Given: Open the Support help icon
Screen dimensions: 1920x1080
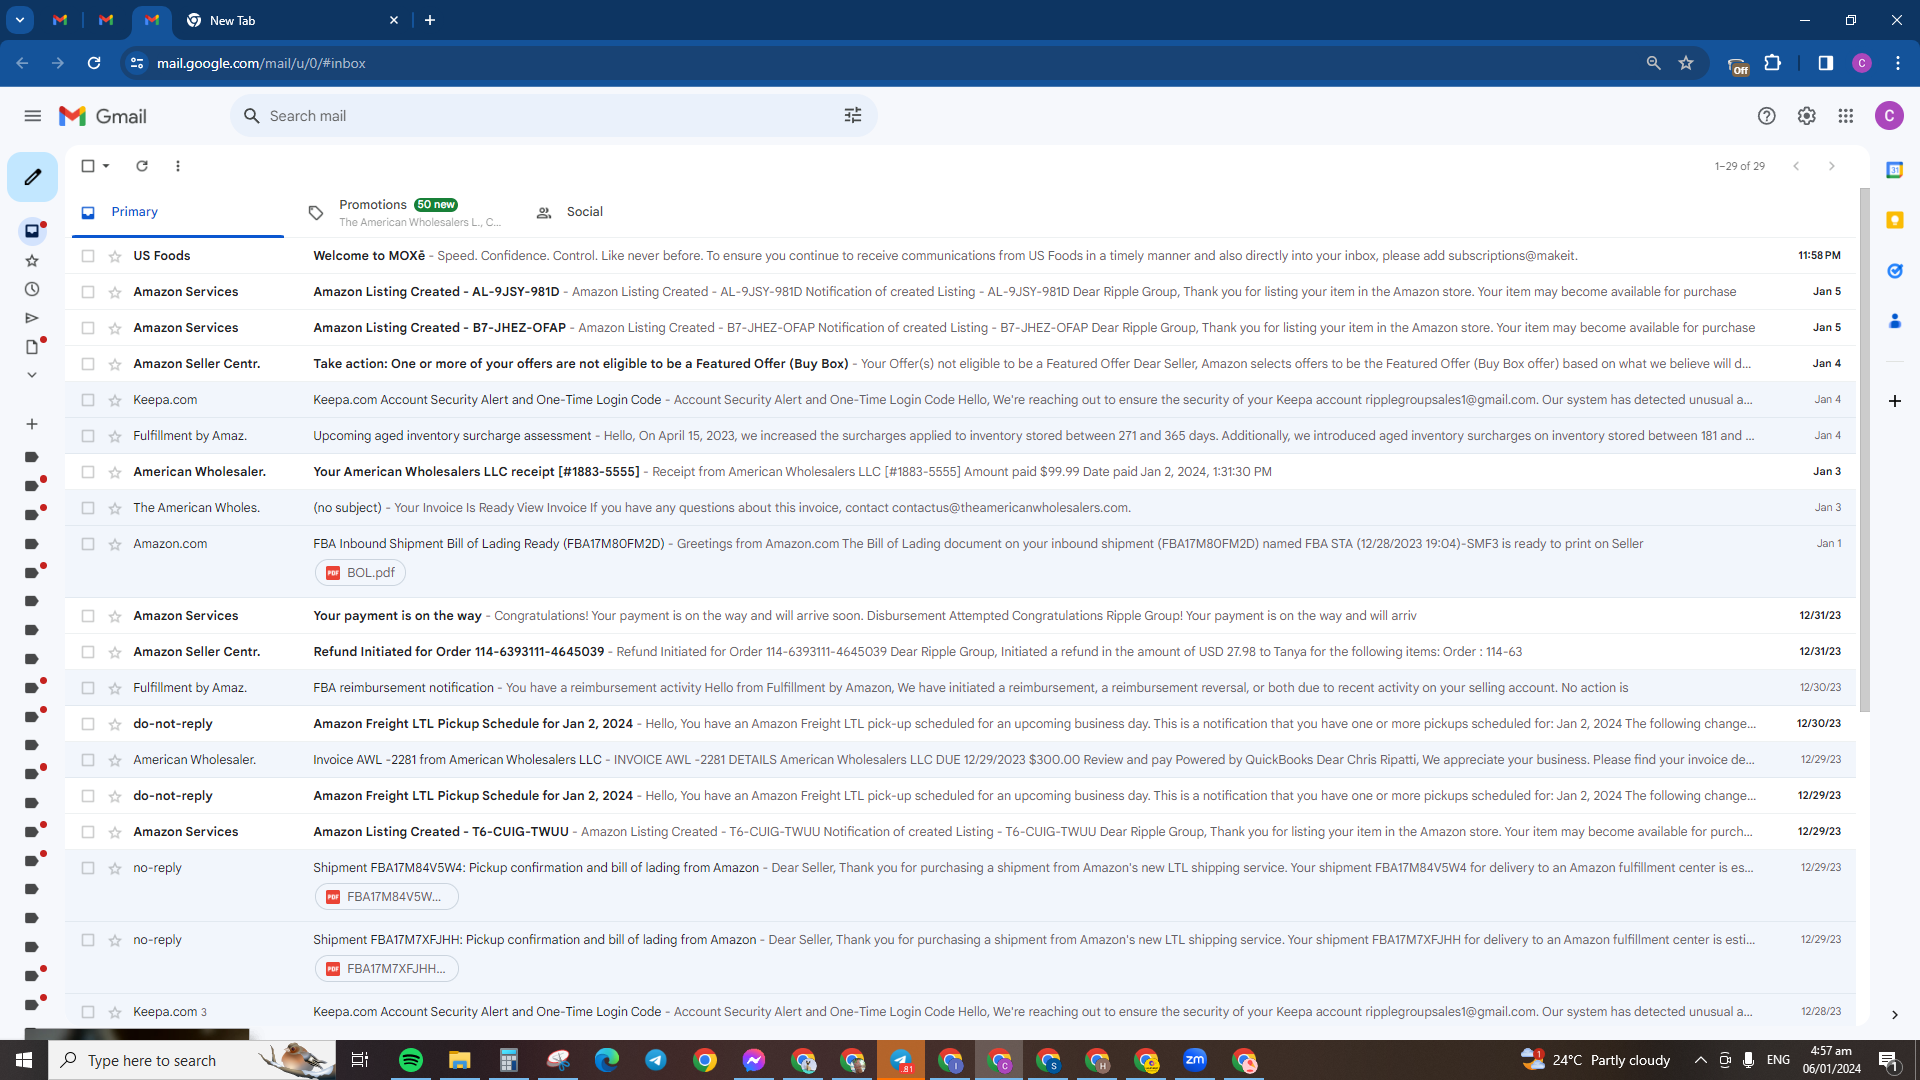Looking at the screenshot, I should (x=1767, y=116).
